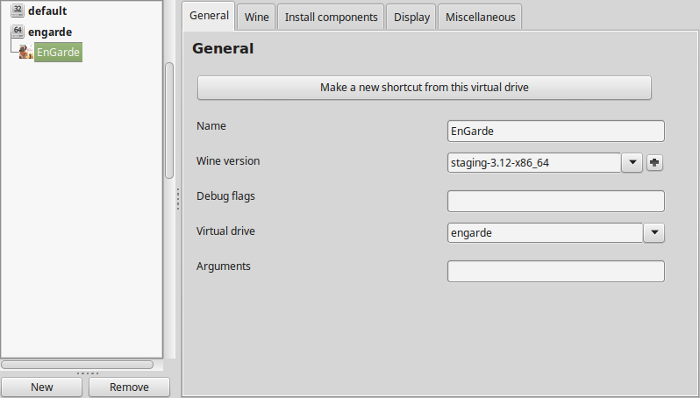Click the Remove button
This screenshot has width=700, height=398.
(x=129, y=387)
